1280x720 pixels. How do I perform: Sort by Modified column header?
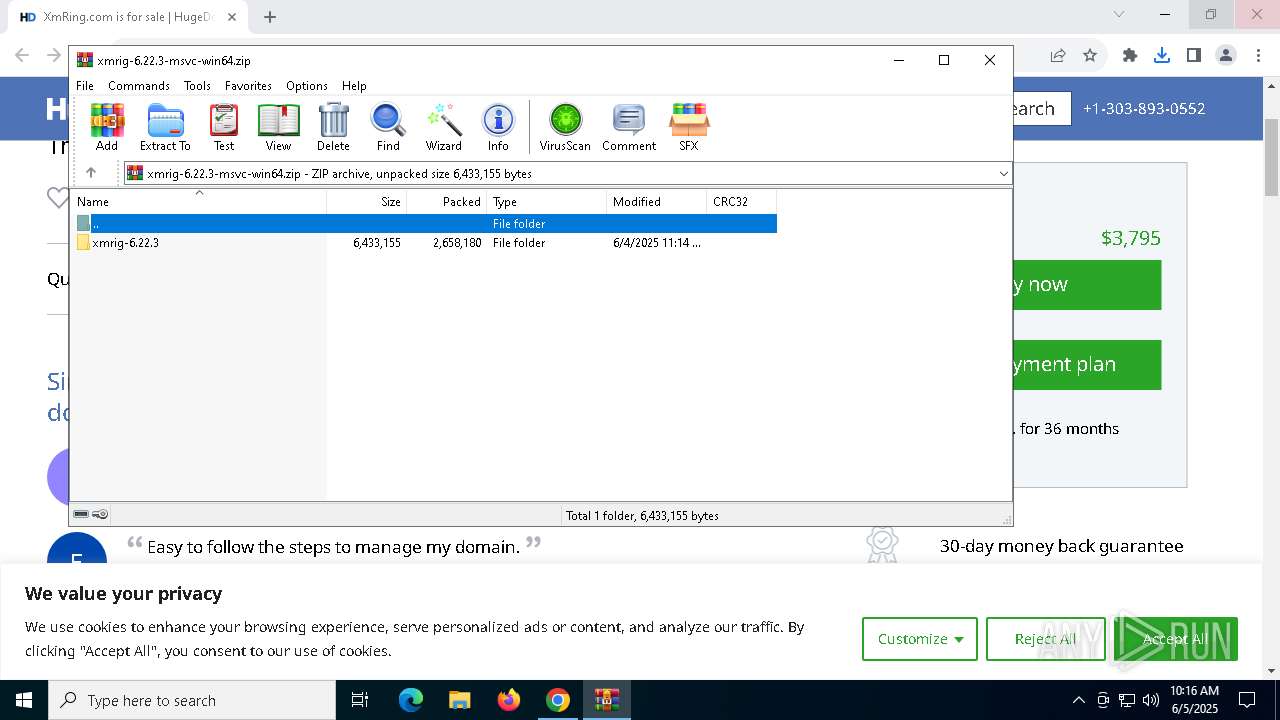click(657, 202)
